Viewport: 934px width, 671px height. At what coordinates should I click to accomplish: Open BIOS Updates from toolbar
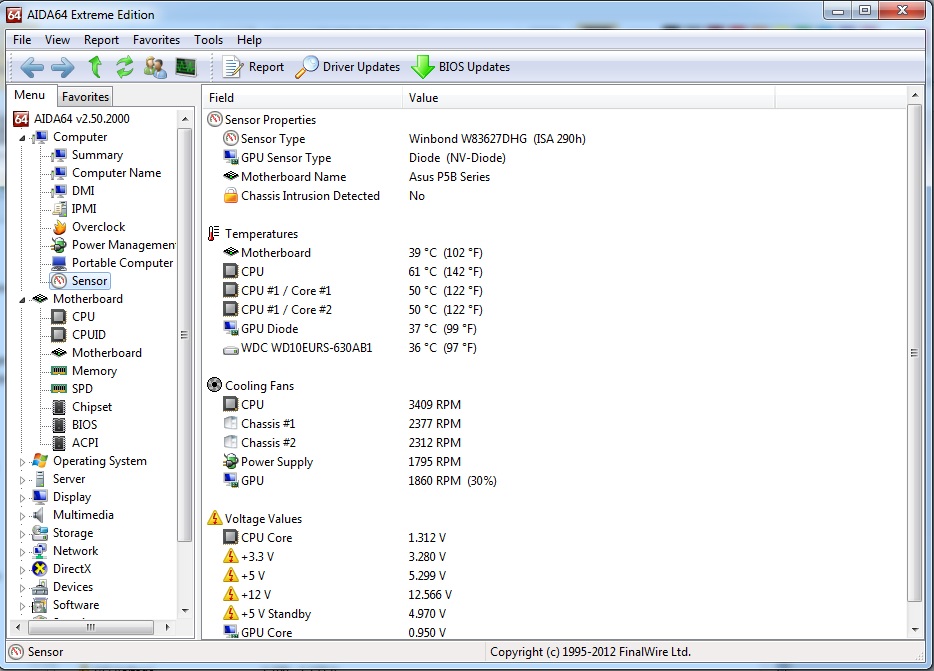point(461,67)
